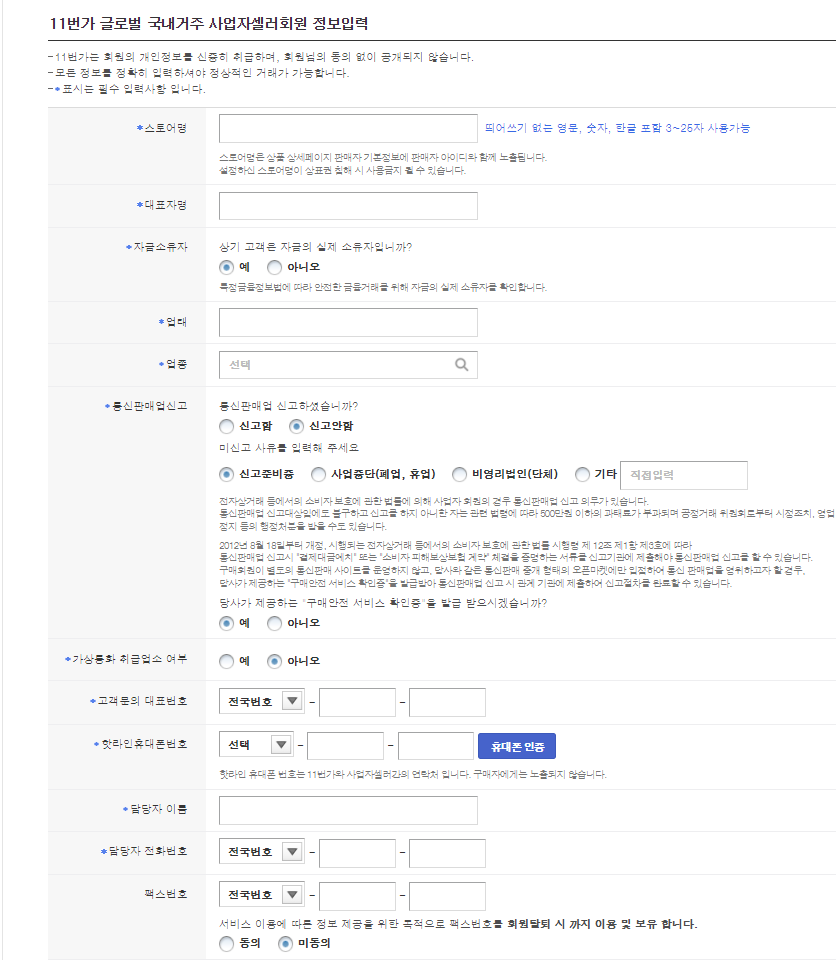Focus the 담당자 이름 input field
836x960 pixels.
[348, 811]
